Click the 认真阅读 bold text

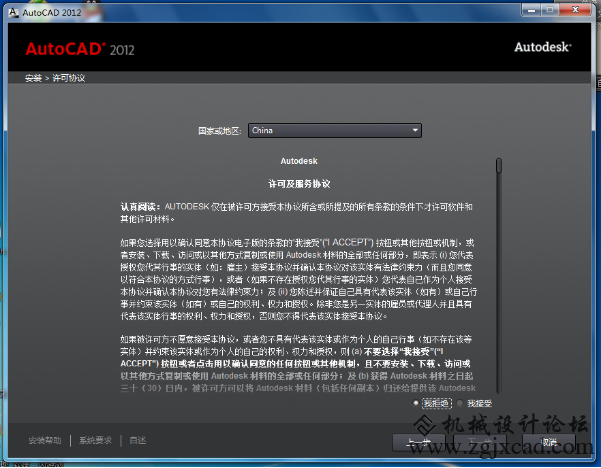pos(140,207)
